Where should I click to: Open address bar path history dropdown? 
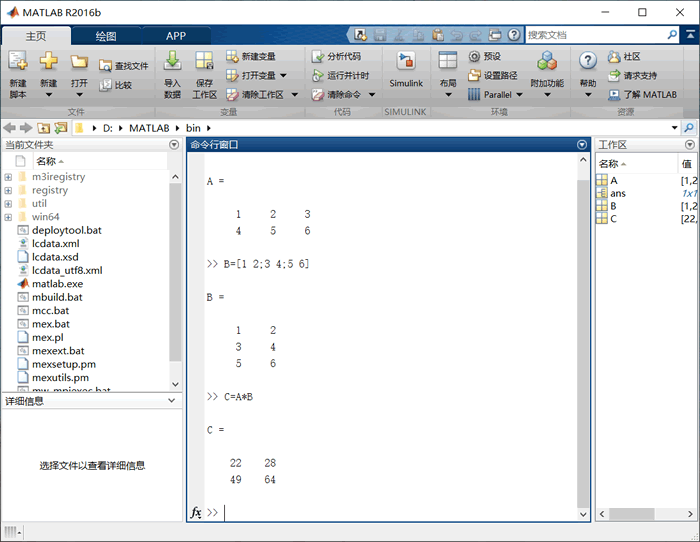[x=674, y=128]
